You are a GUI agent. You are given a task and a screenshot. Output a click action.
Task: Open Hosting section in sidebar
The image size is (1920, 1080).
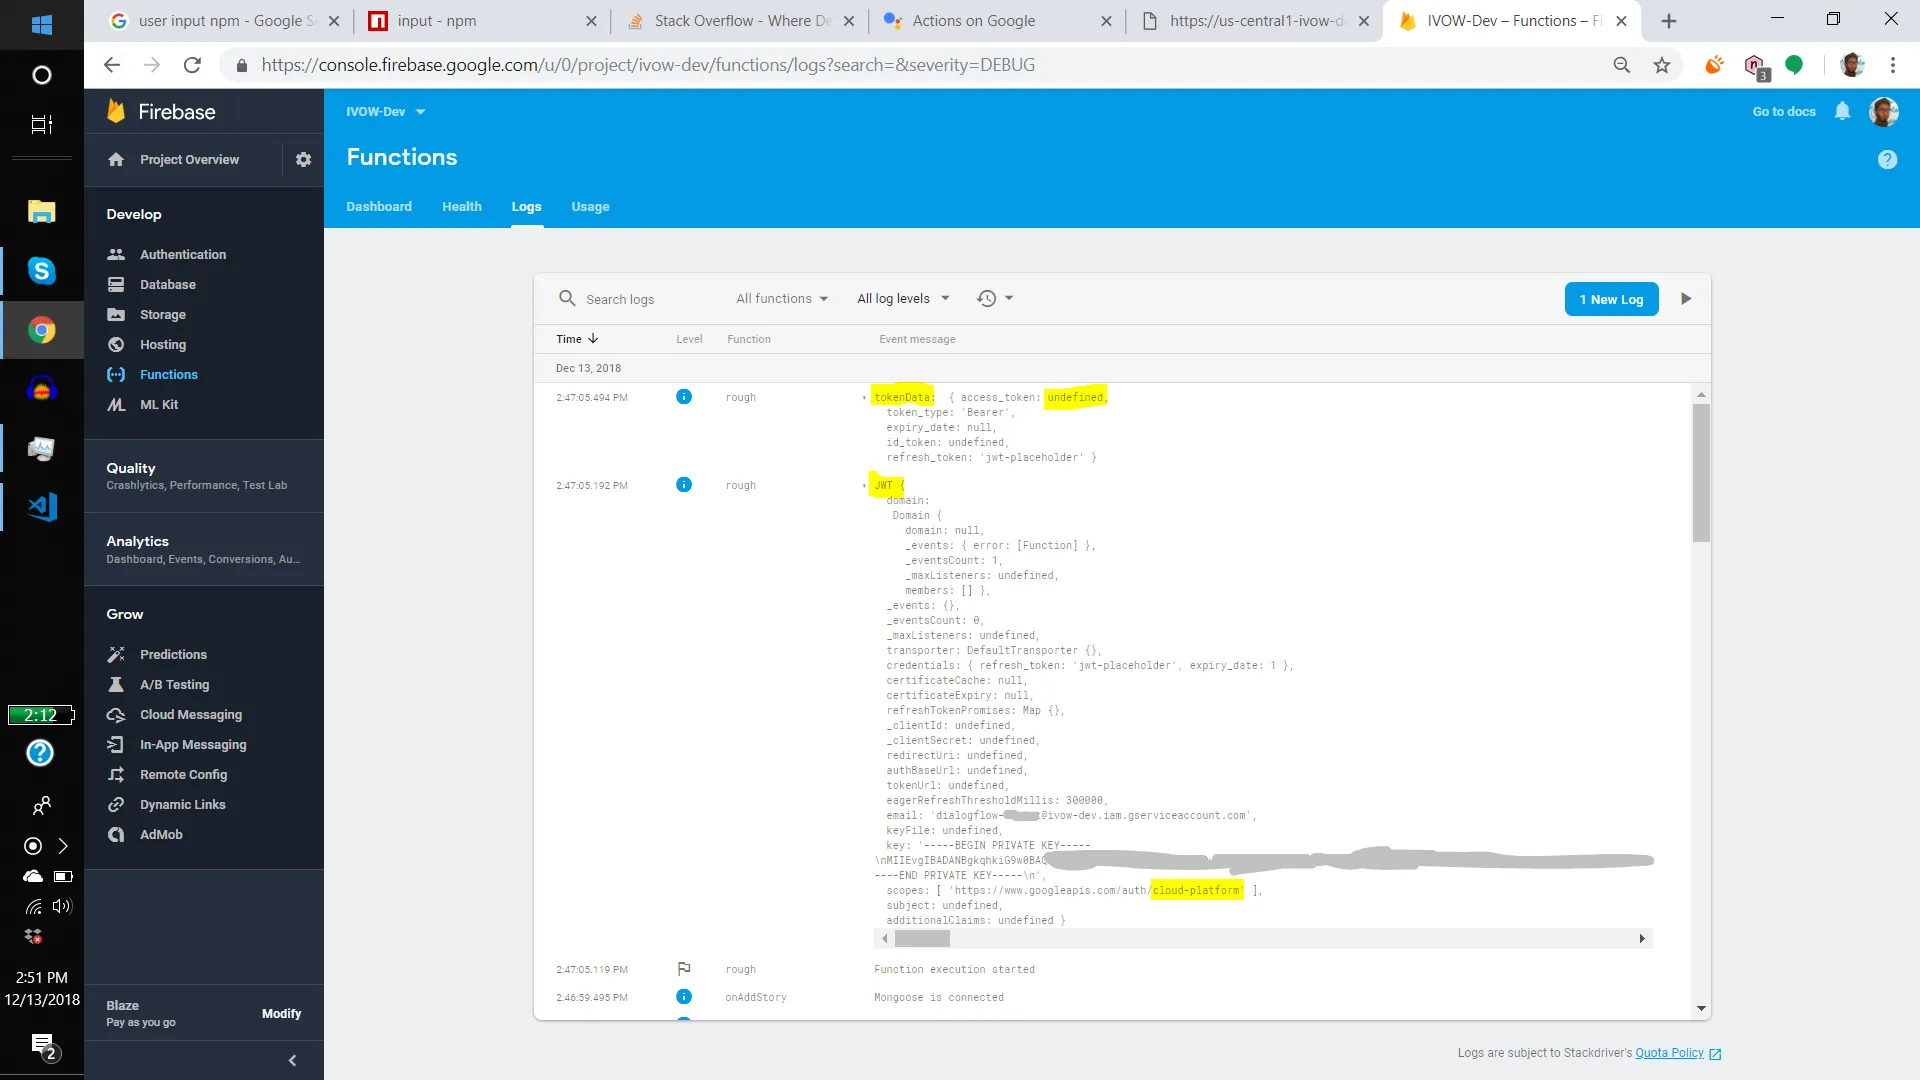pyautogui.click(x=163, y=344)
